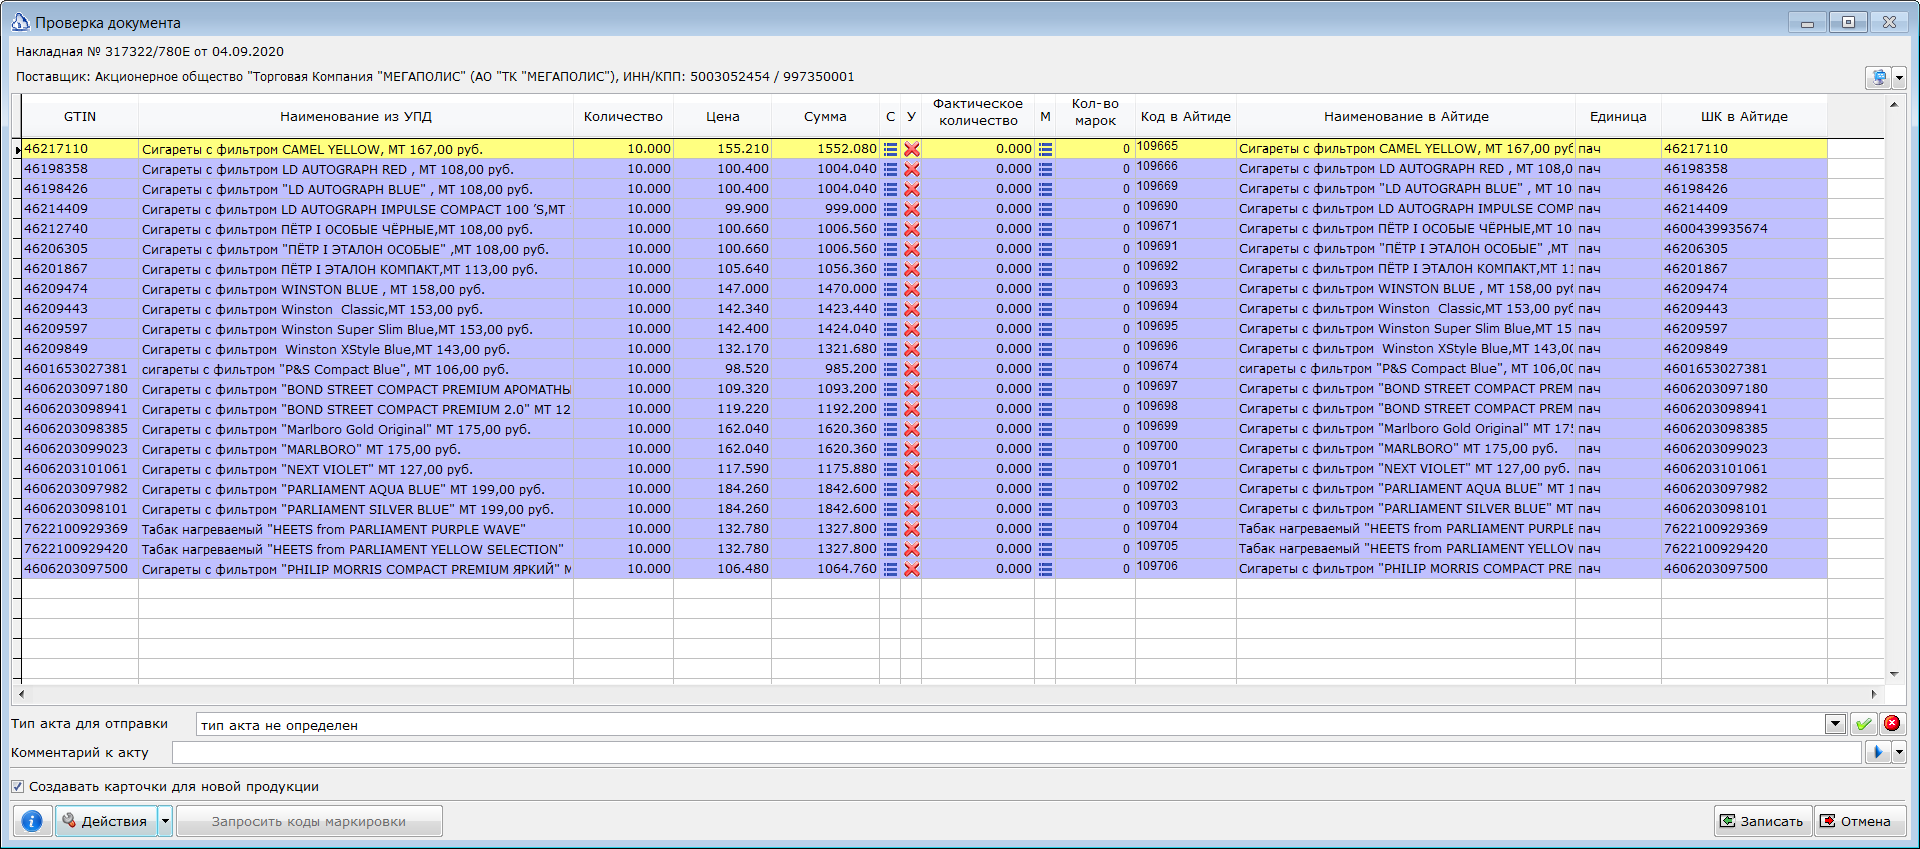Click the C list icon for BOND STREET COMPACT PREMIUM 2.0
Viewport: 1920px width, 849px height.
890,409
